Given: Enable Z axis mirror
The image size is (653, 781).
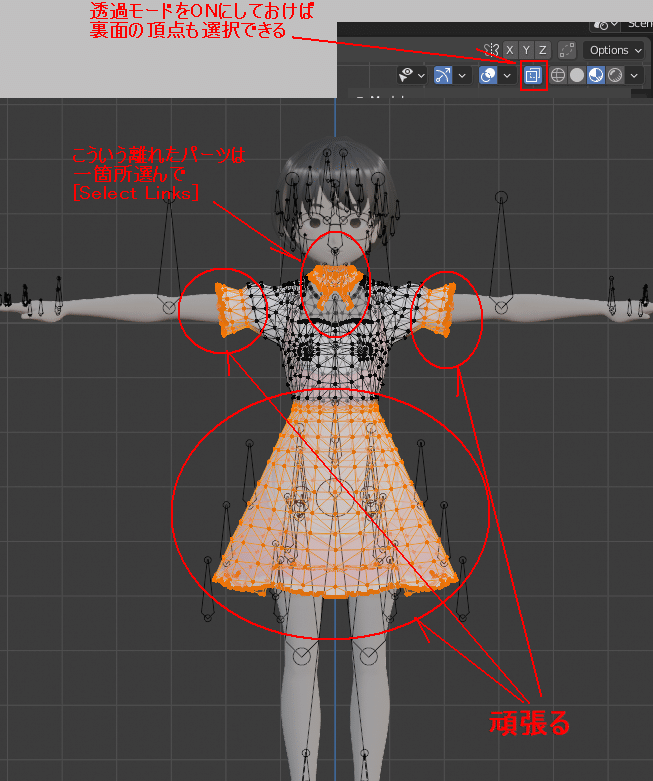Looking at the screenshot, I should point(542,50).
